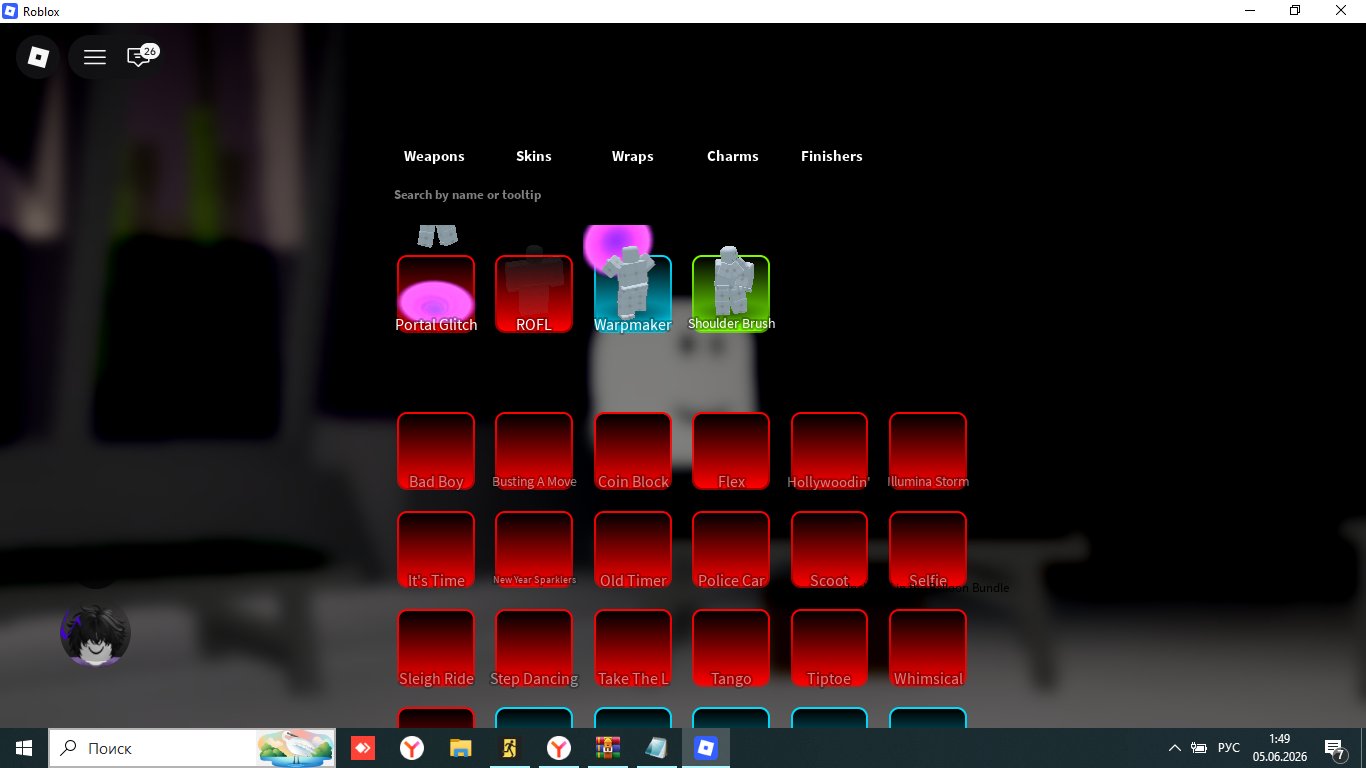This screenshot has width=1366, height=768.
Task: Choose the Old Timer tile
Action: pos(633,550)
